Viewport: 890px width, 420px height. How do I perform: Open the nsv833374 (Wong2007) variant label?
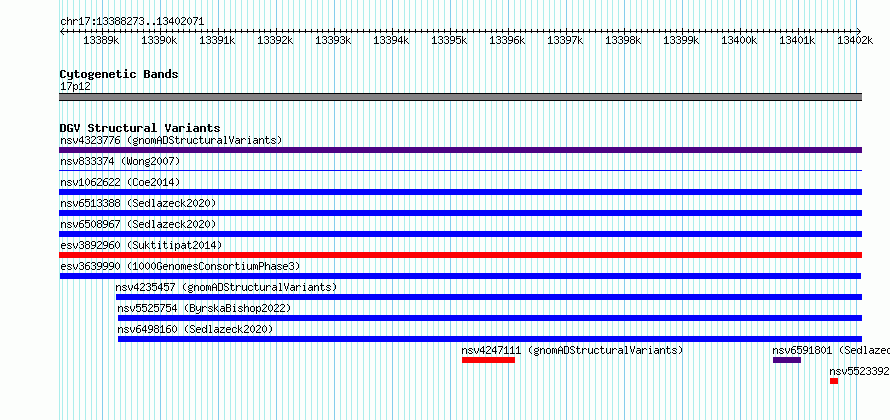click(x=120, y=162)
